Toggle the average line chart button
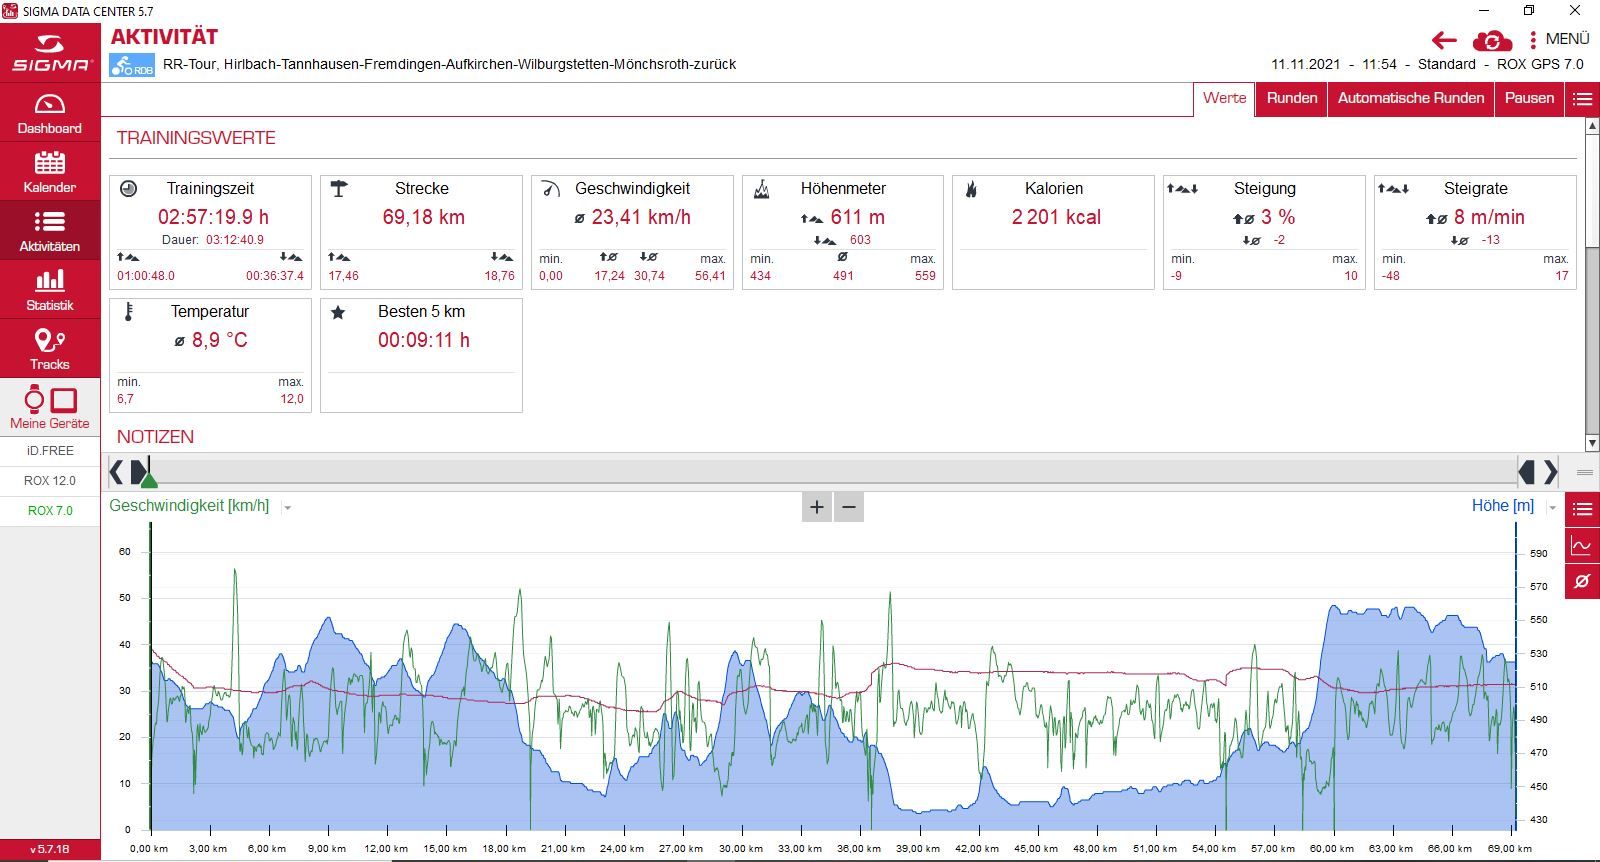Viewport: 1600px width, 862px height. [x=1582, y=580]
